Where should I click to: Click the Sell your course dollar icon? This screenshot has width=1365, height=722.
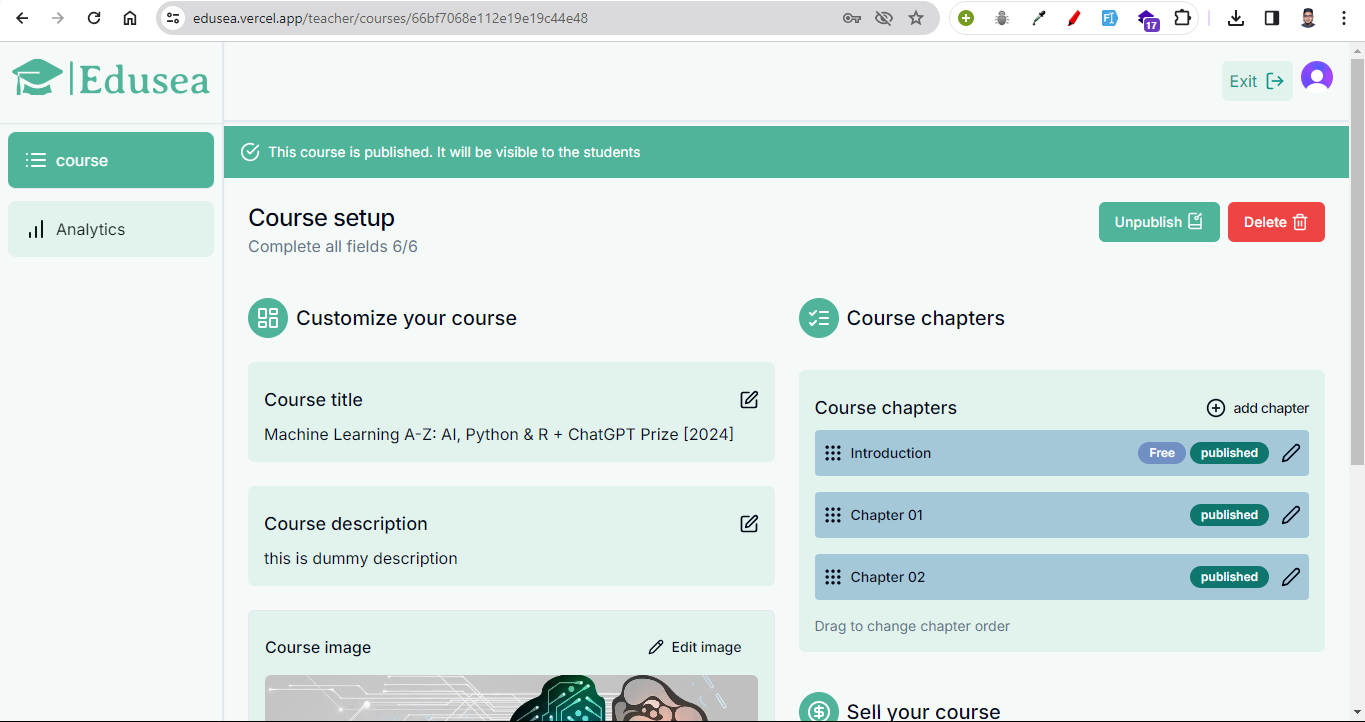pyautogui.click(x=819, y=708)
